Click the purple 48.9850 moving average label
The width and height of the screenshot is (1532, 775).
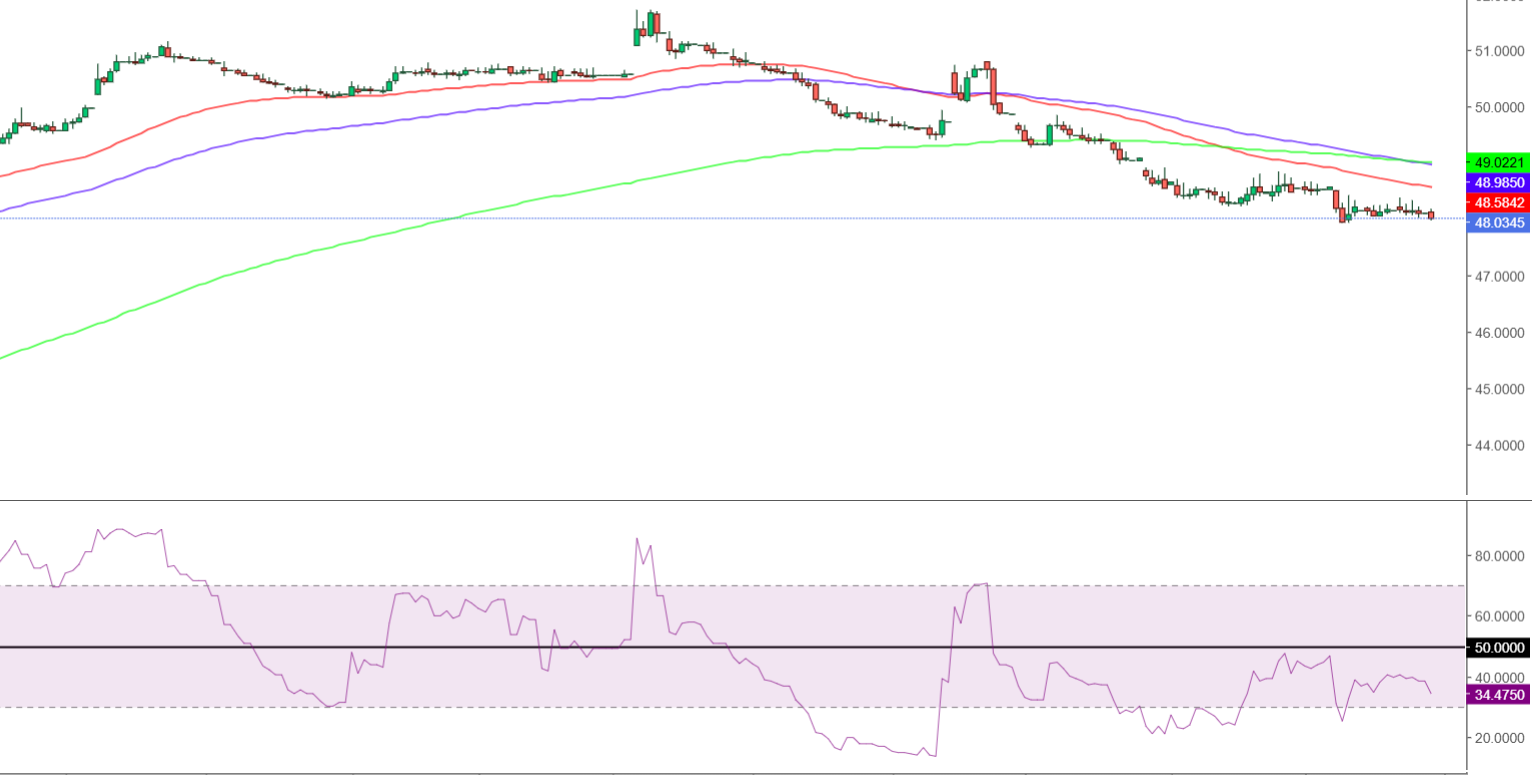click(x=1498, y=183)
